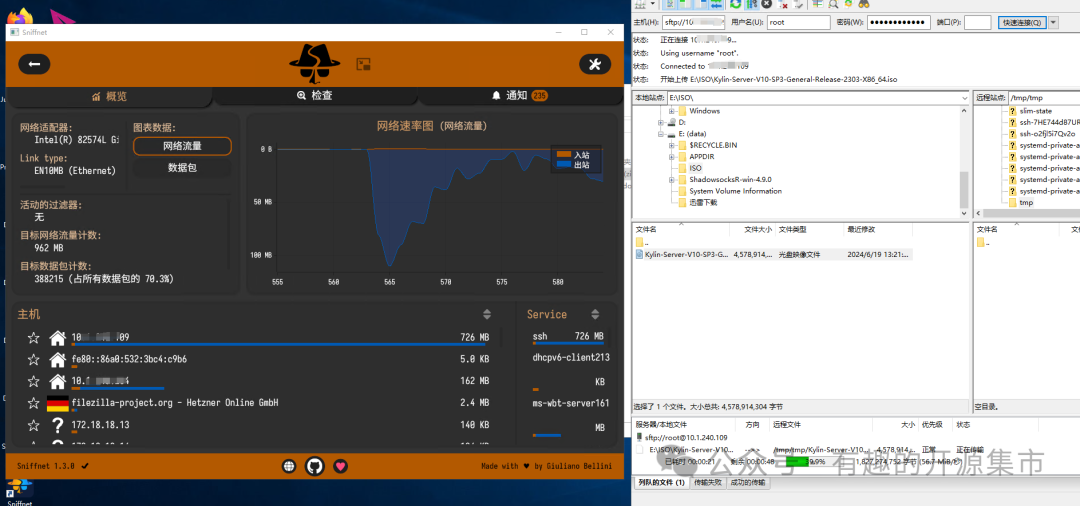Click the German flag icon for filezilla-project.org
Viewport: 1080px width, 506px height.
point(58,403)
